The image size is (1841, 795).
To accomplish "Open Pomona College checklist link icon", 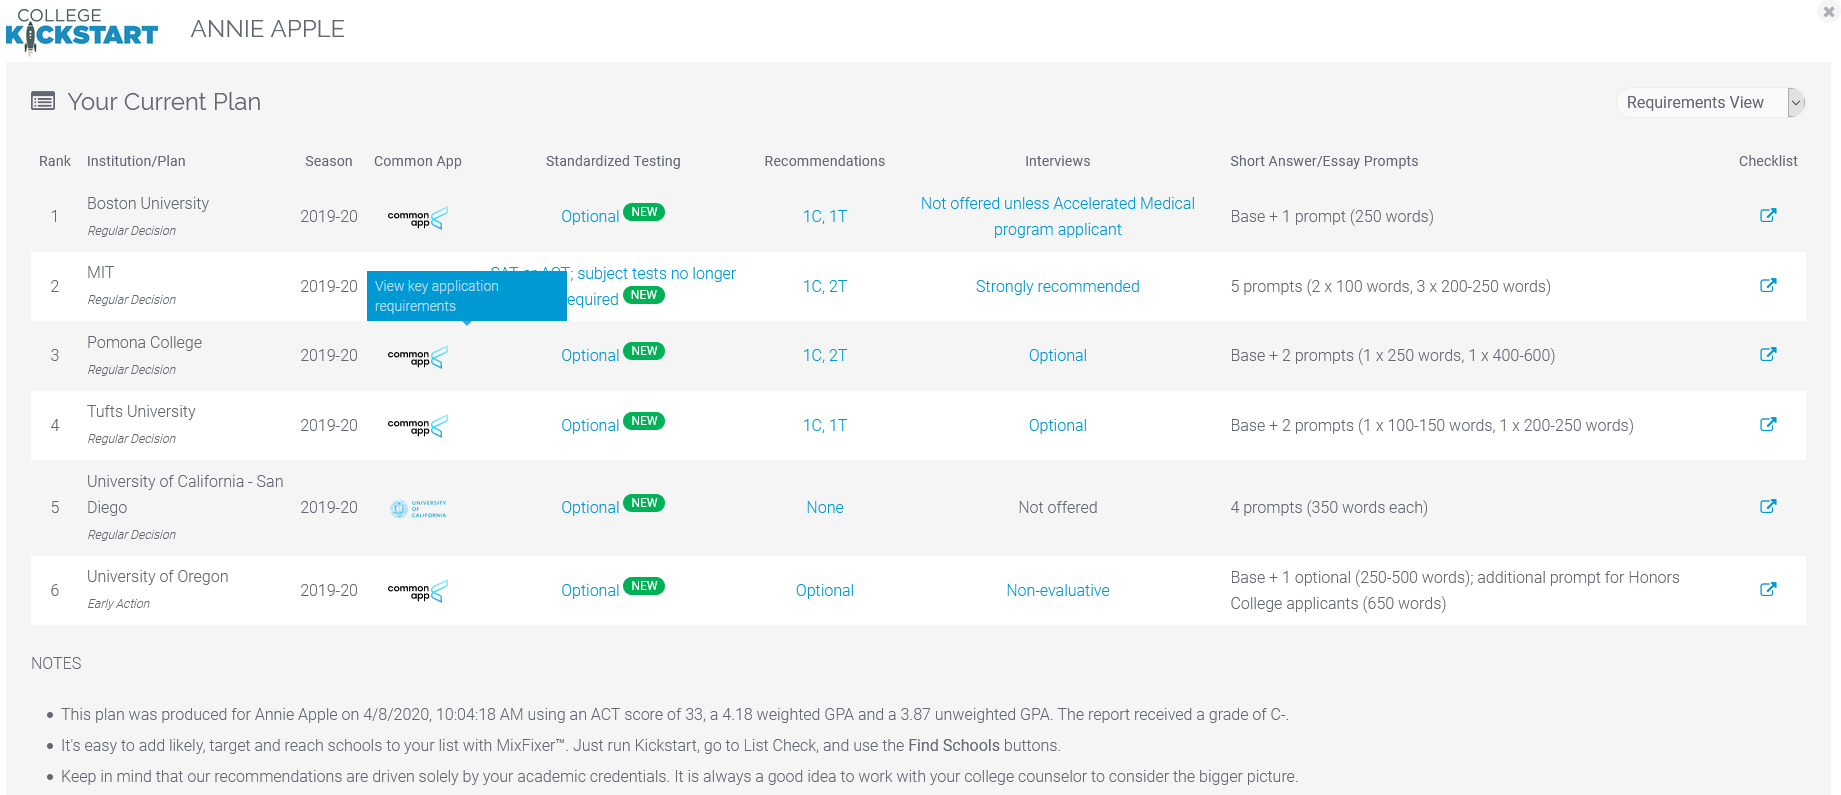I will pos(1767,354).
